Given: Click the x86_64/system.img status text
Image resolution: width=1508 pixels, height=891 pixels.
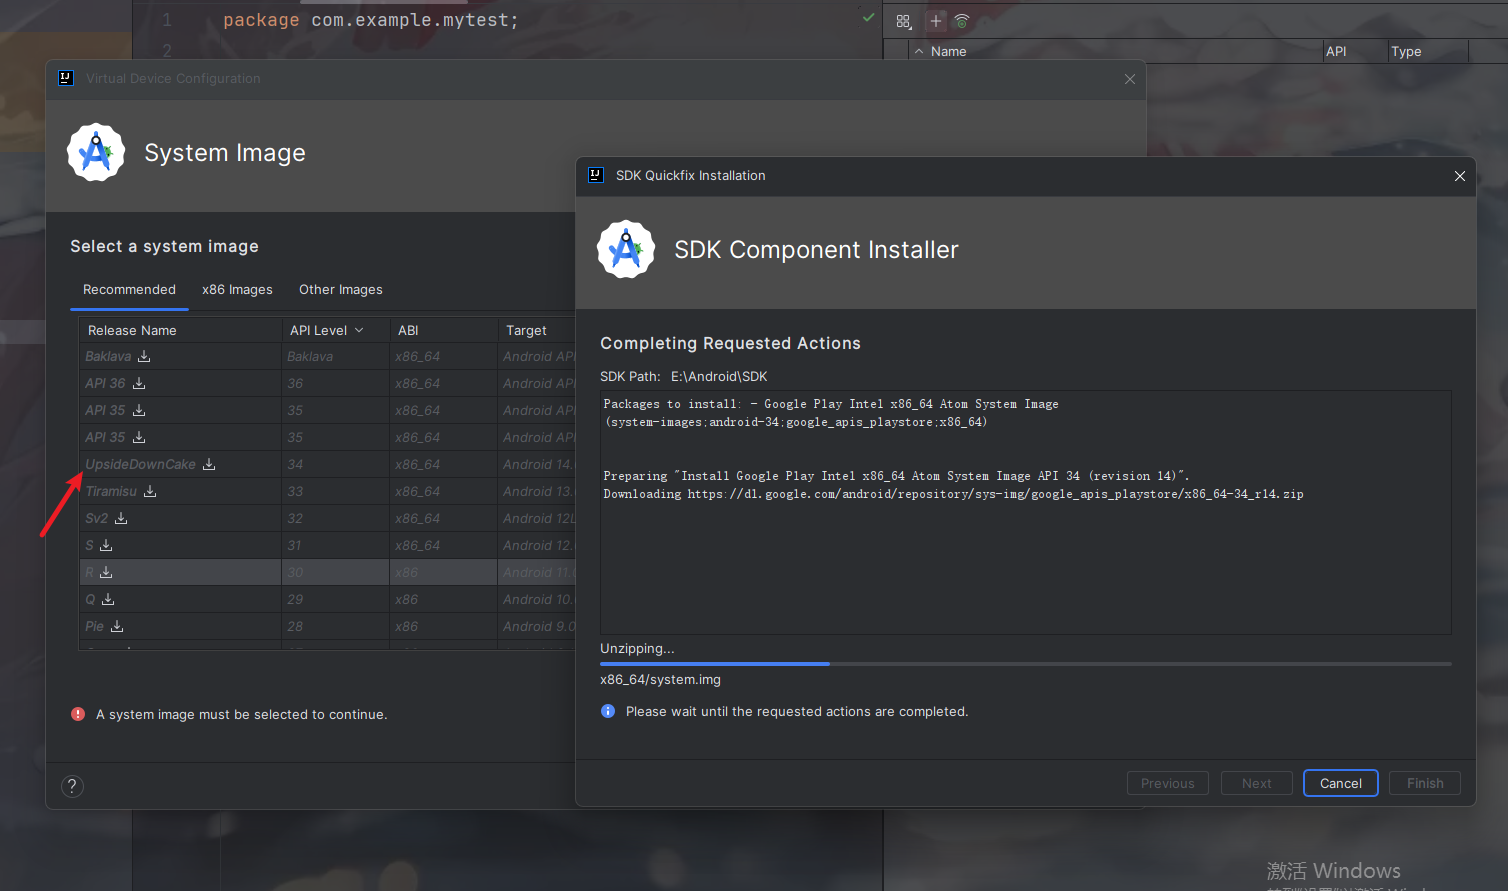Looking at the screenshot, I should pyautogui.click(x=660, y=679).
